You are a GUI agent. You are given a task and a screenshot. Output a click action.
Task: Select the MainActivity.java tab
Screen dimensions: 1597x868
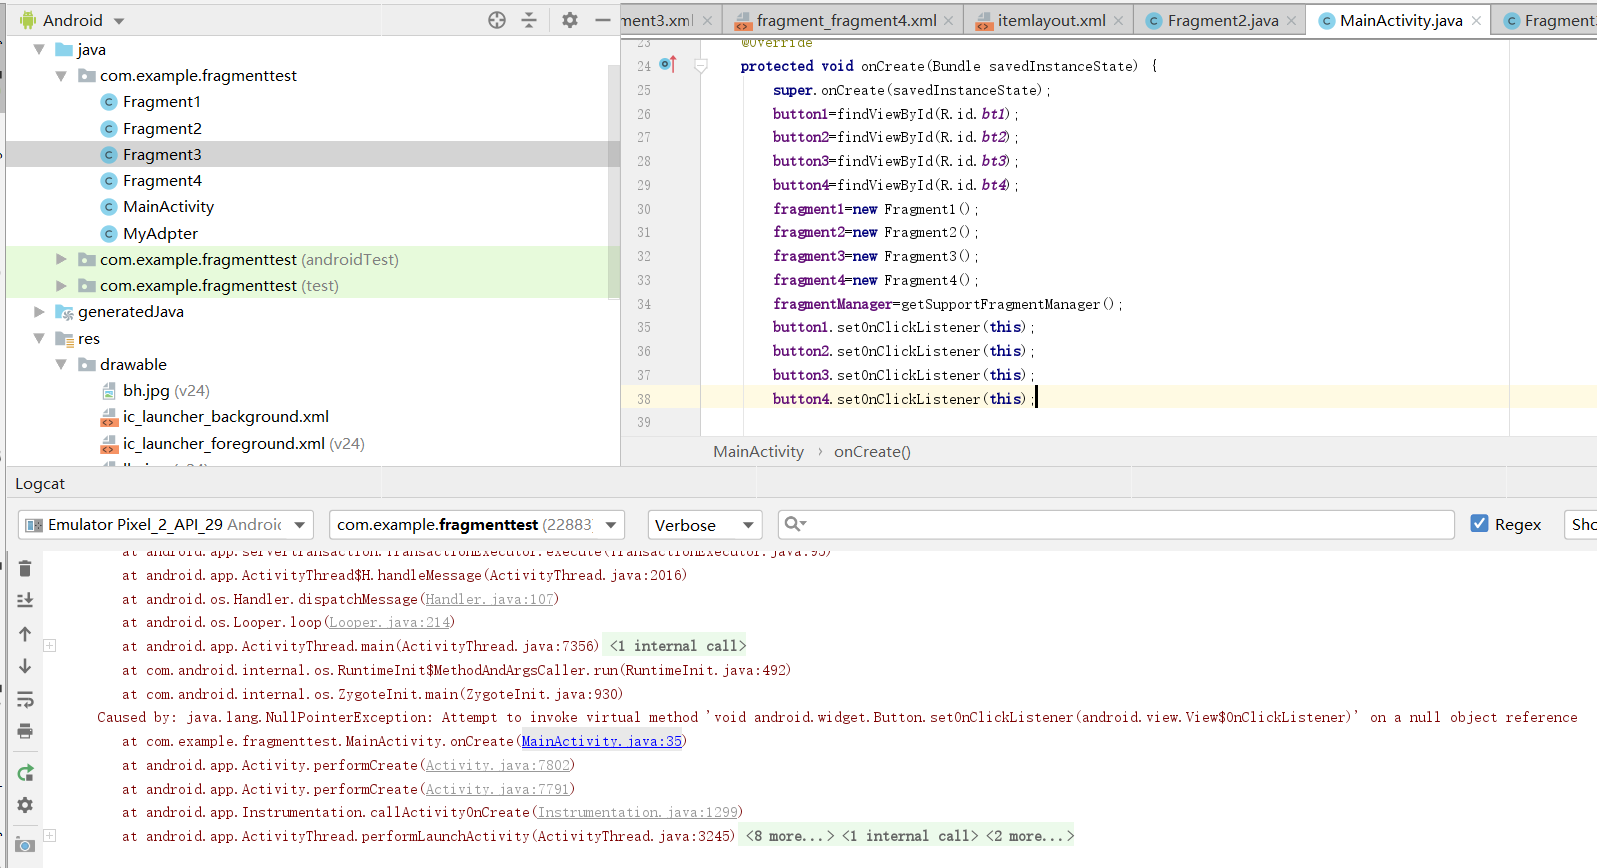tap(1400, 20)
